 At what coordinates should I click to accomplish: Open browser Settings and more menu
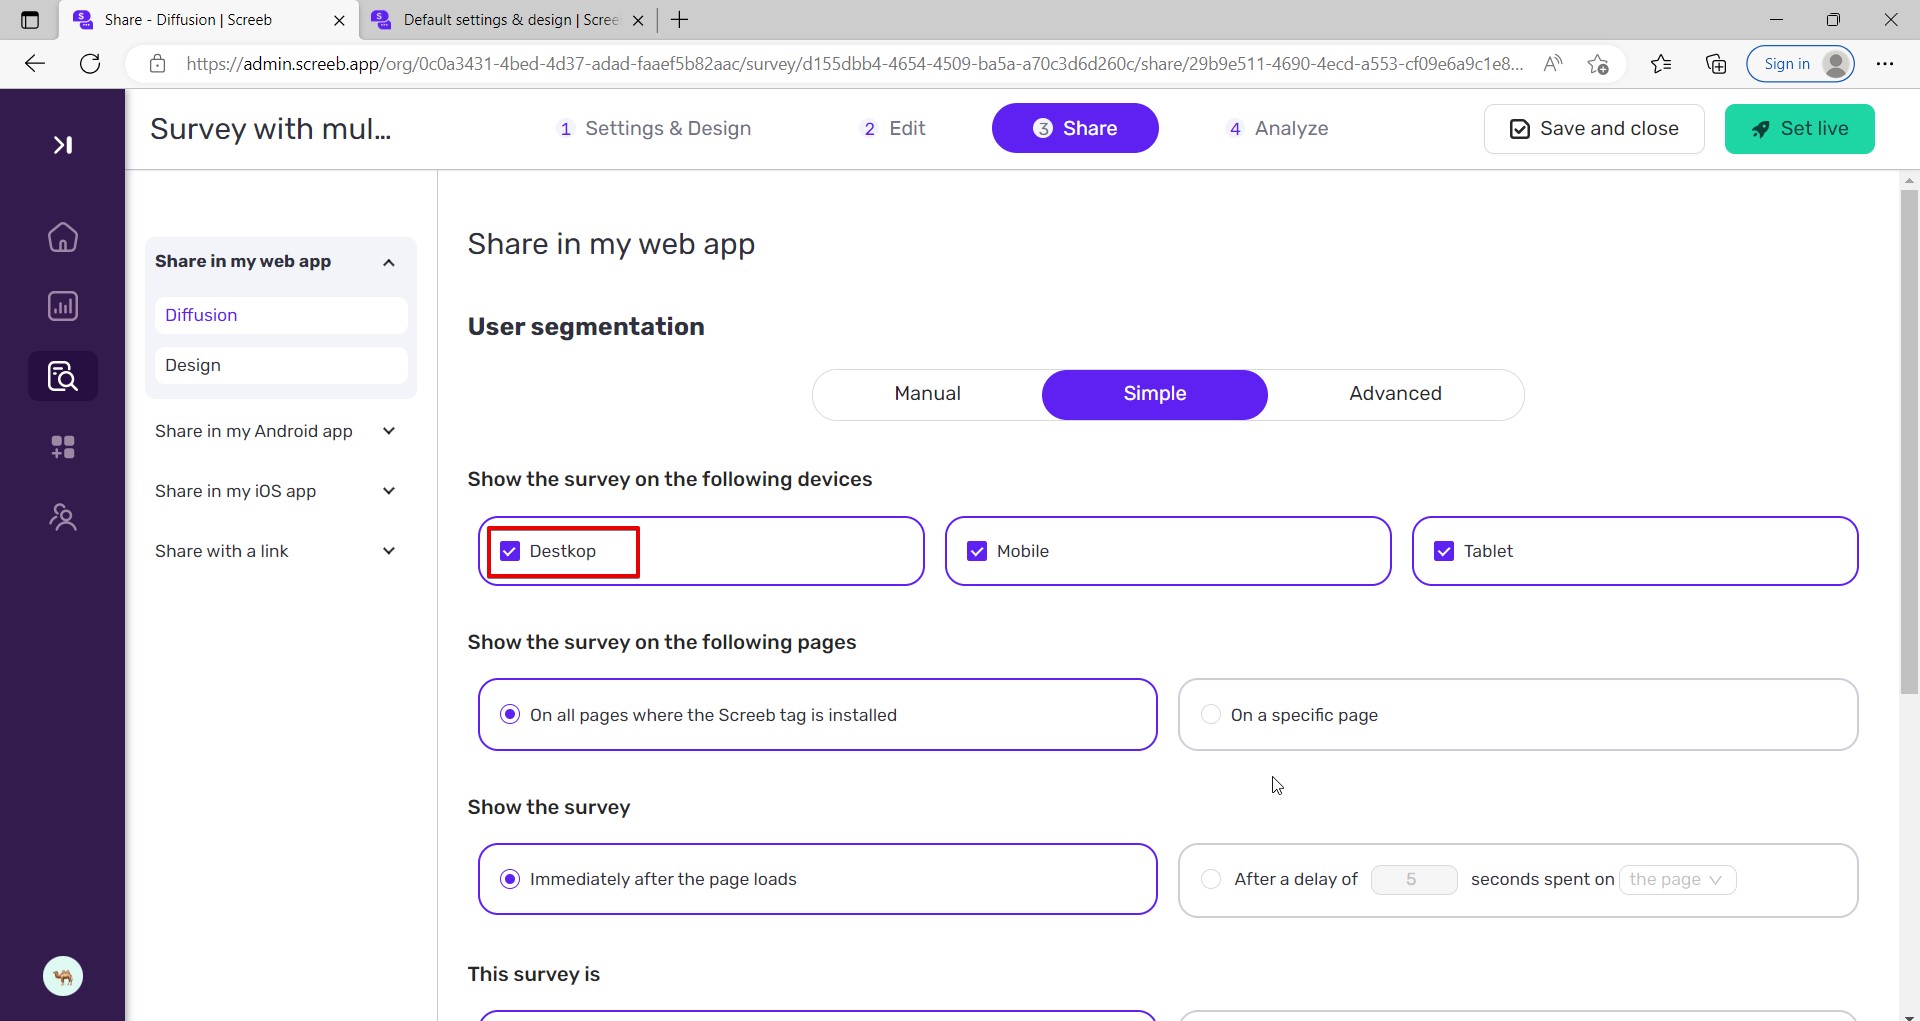click(x=1885, y=64)
